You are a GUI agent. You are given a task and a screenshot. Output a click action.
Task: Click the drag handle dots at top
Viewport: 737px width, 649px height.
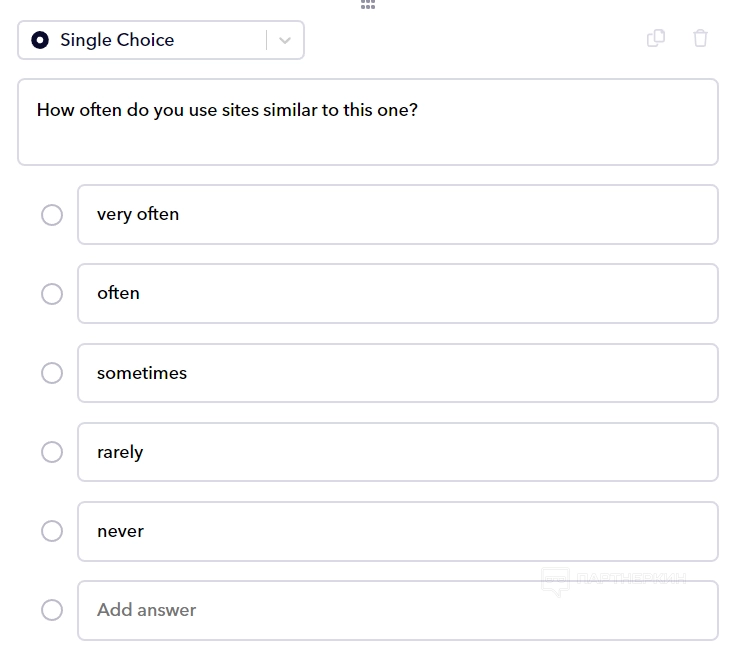pos(368,4)
